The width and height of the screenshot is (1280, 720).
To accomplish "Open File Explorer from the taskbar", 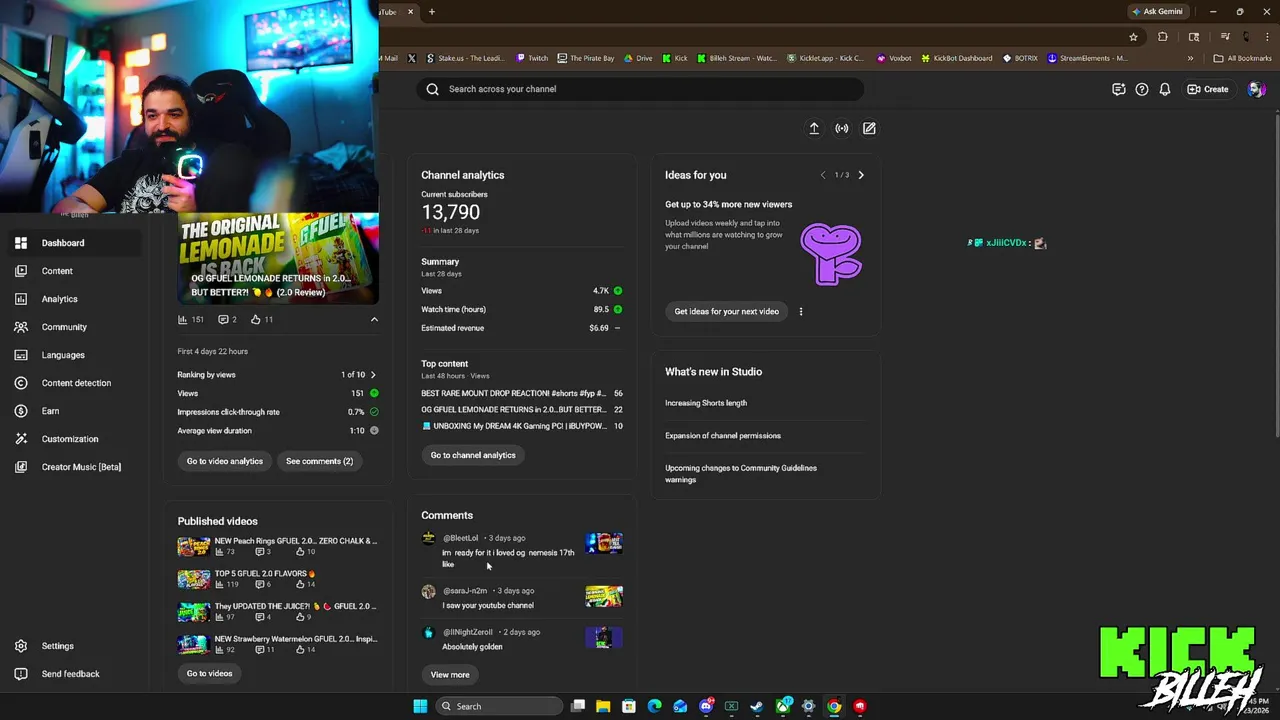I will click(x=603, y=706).
